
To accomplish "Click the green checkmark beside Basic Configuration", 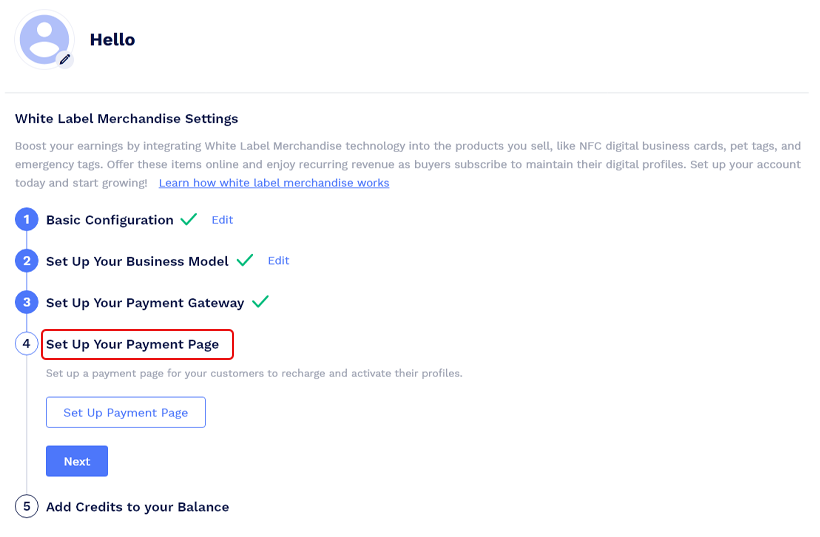I will tap(189, 219).
